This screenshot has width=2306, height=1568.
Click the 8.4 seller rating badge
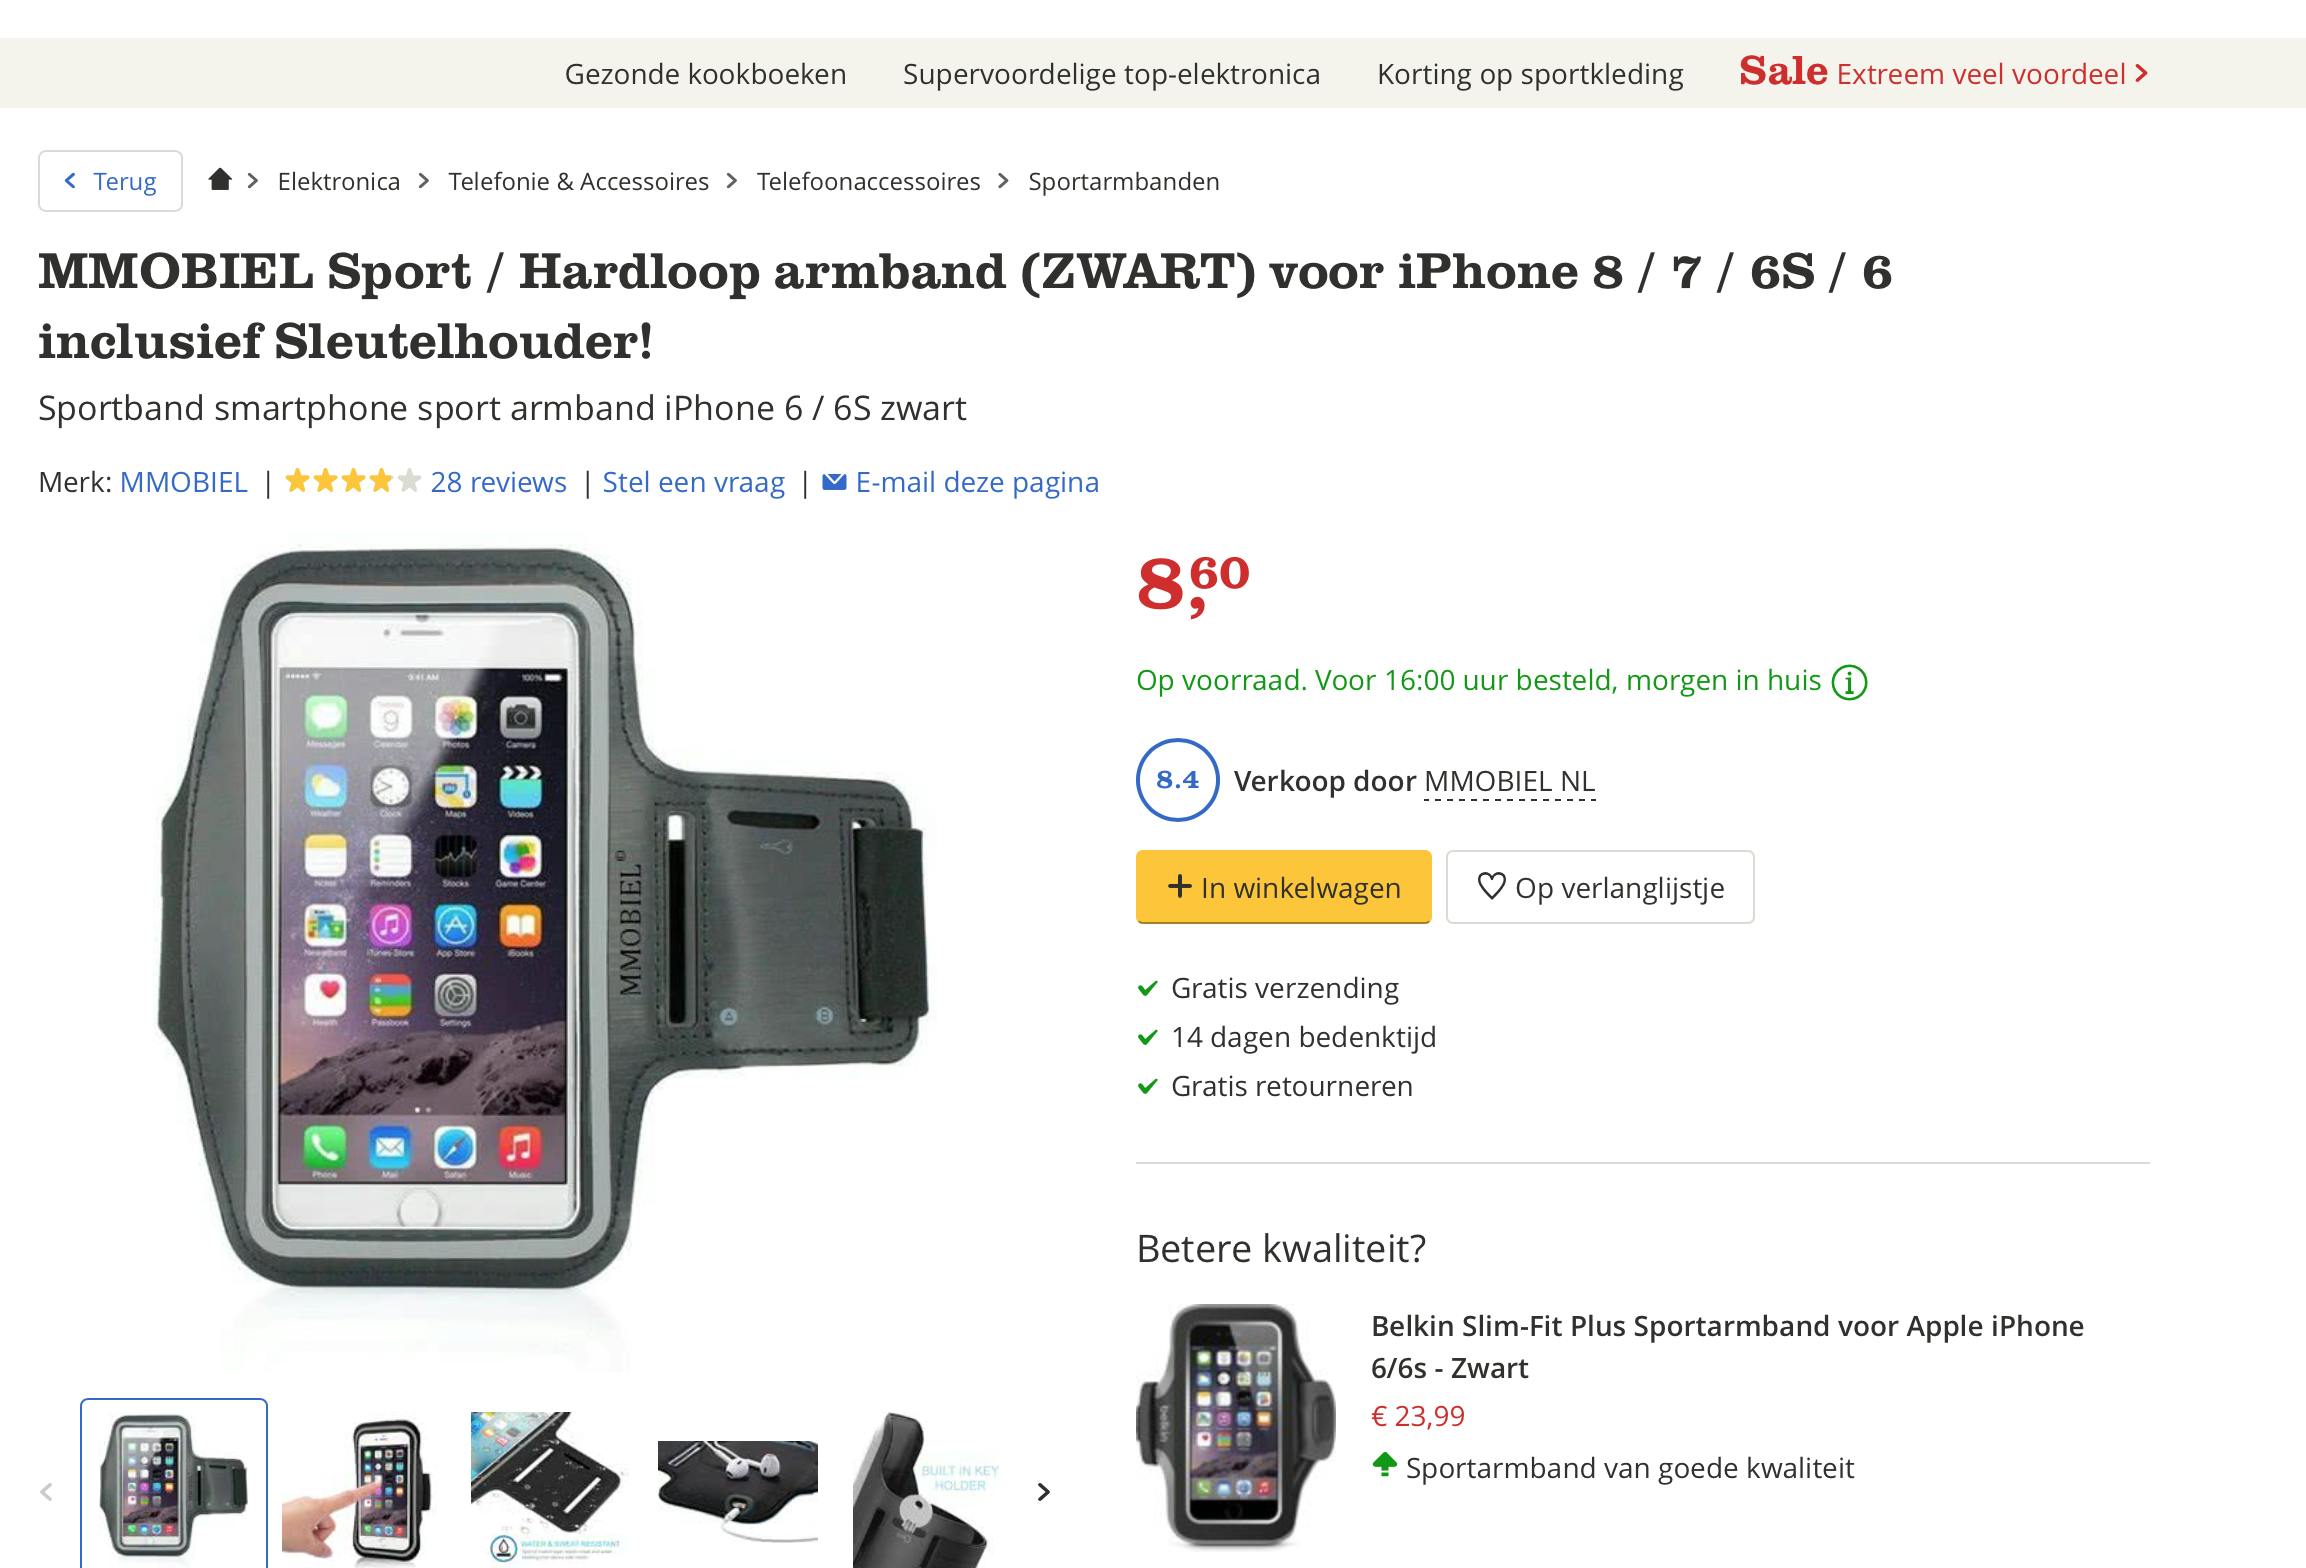(1177, 780)
